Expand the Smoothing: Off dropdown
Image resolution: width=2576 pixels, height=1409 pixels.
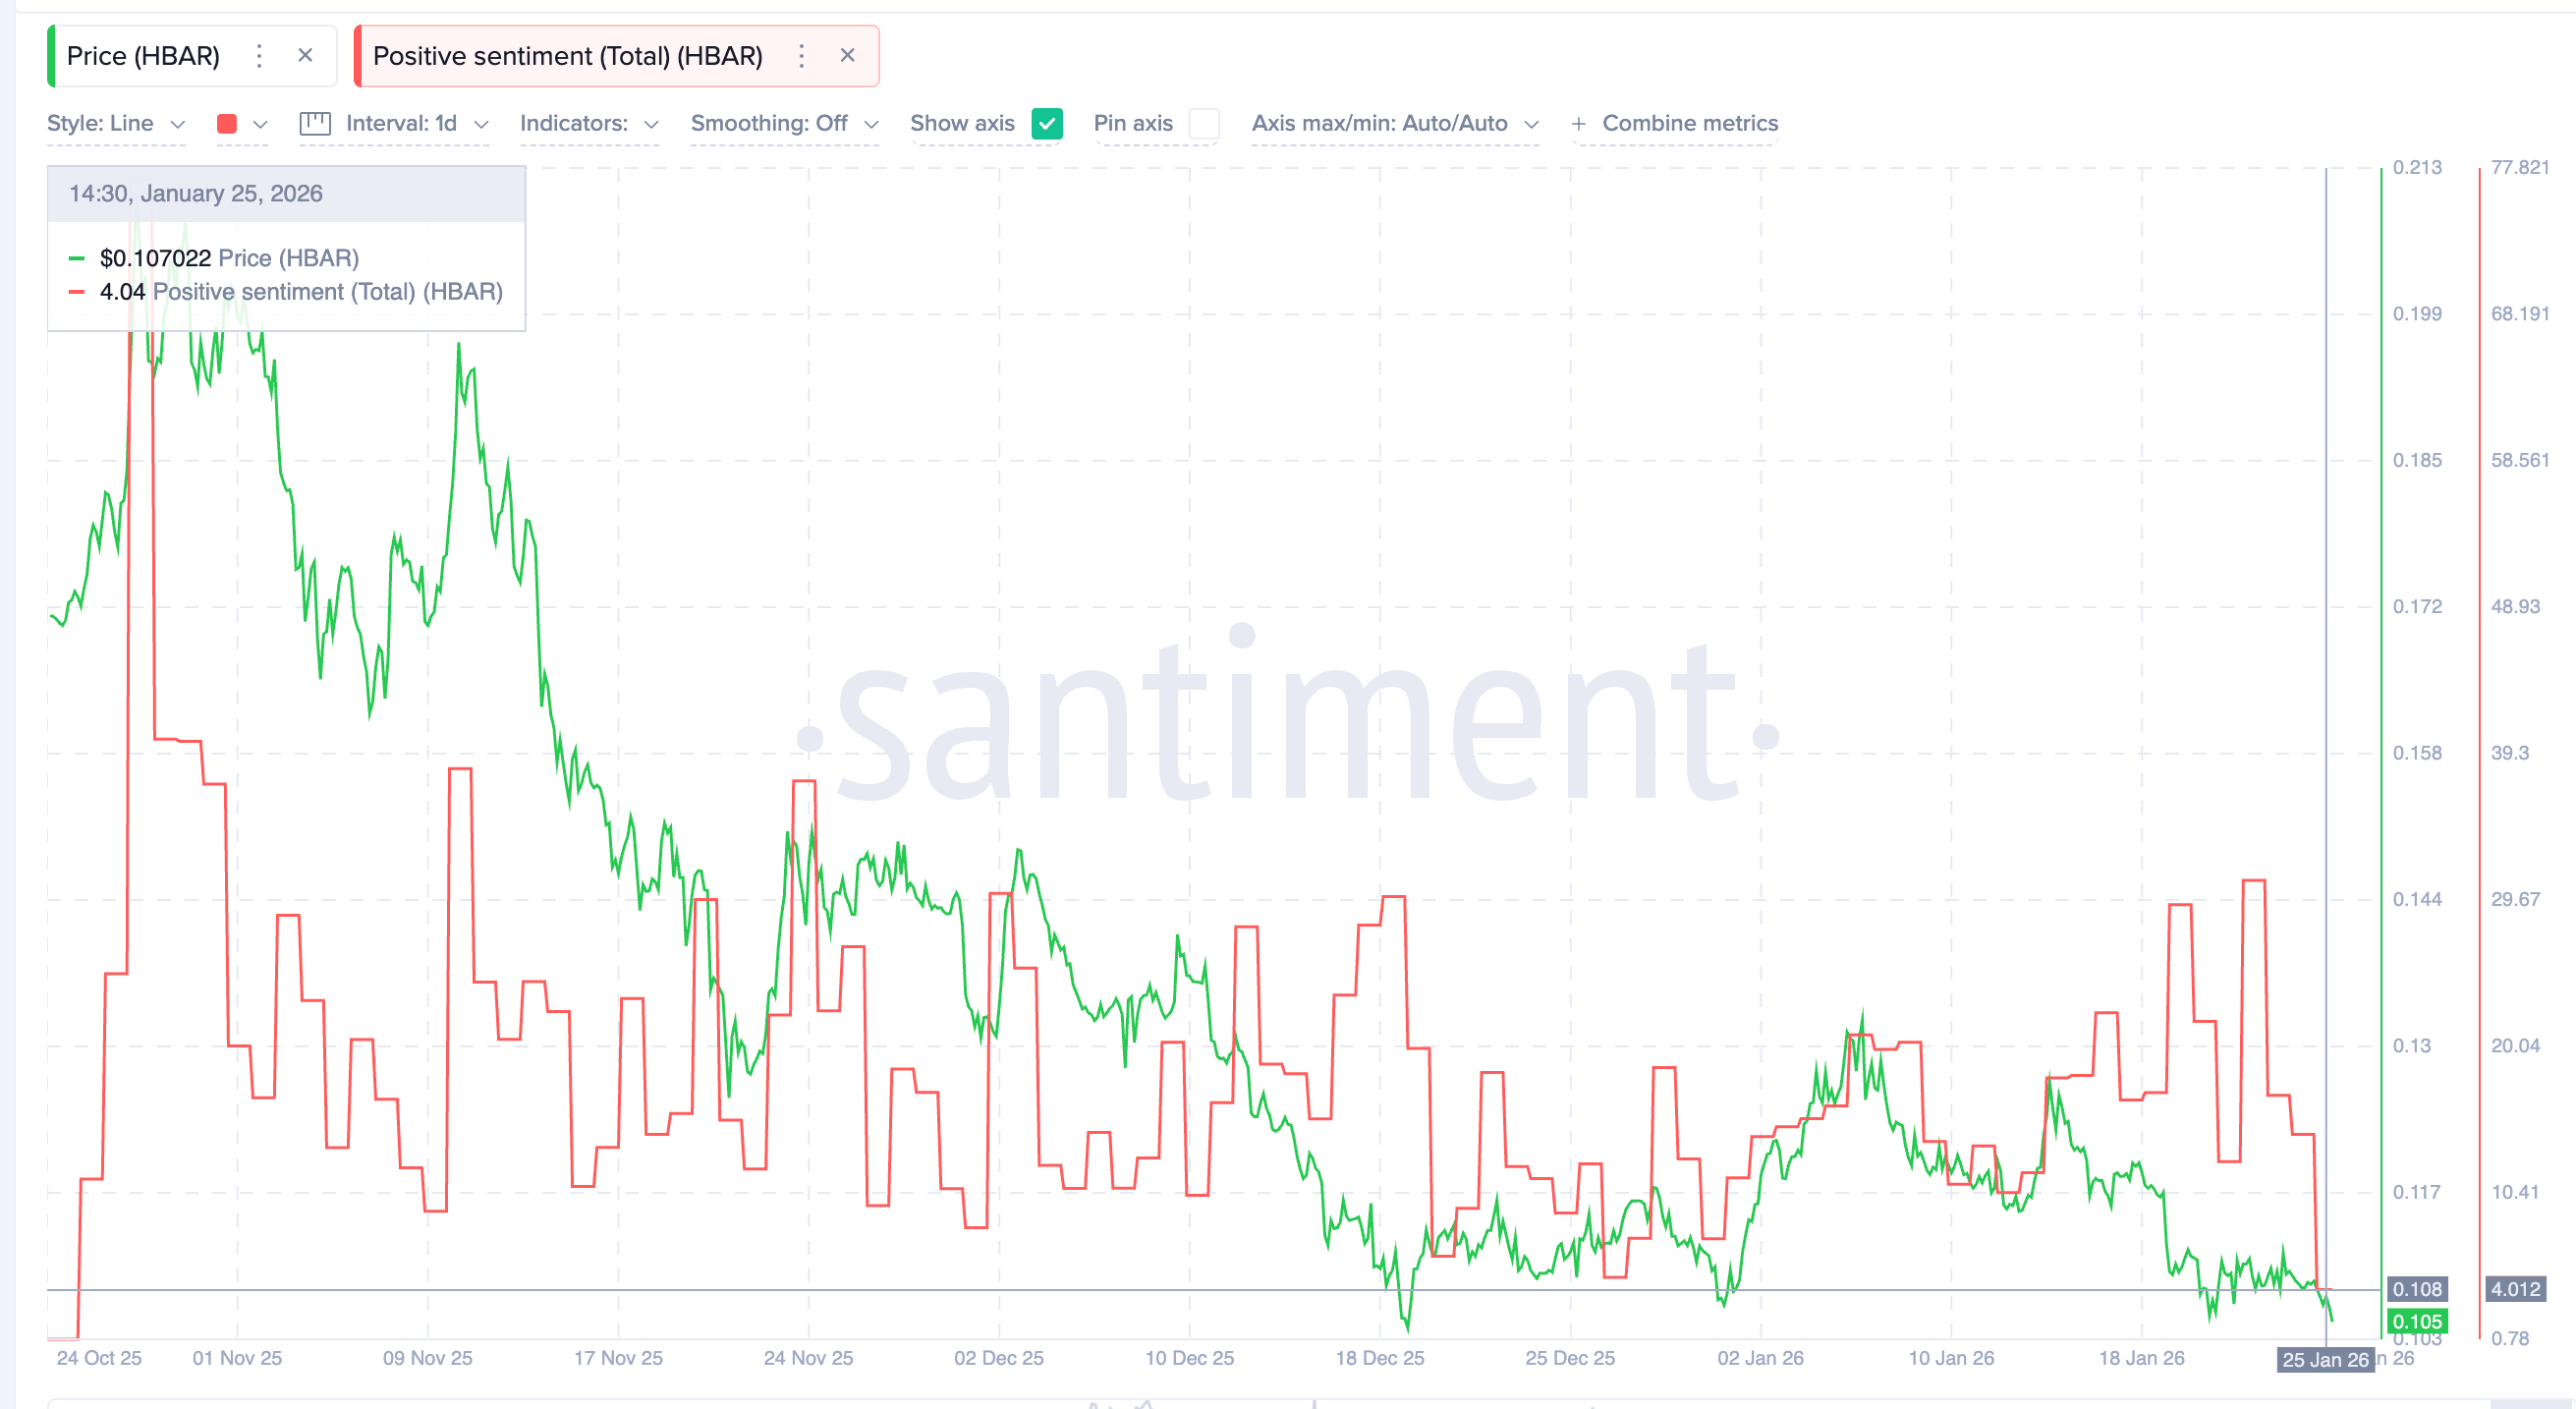tap(783, 124)
